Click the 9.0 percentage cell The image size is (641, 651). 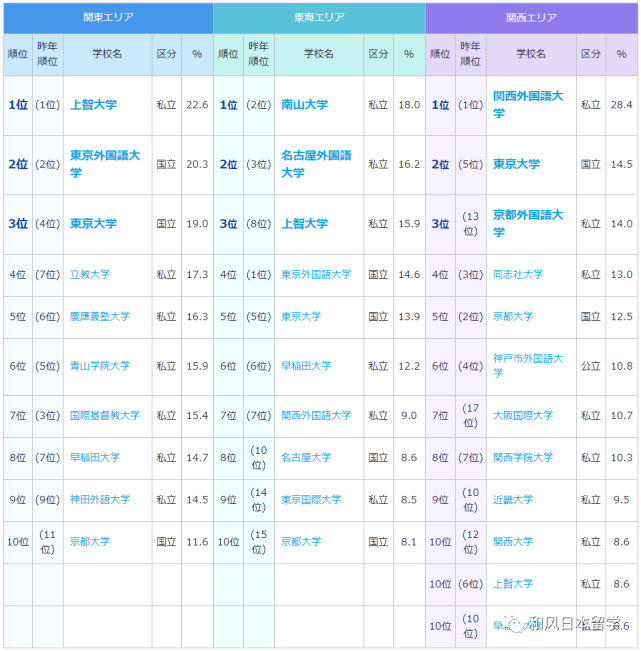point(409,415)
